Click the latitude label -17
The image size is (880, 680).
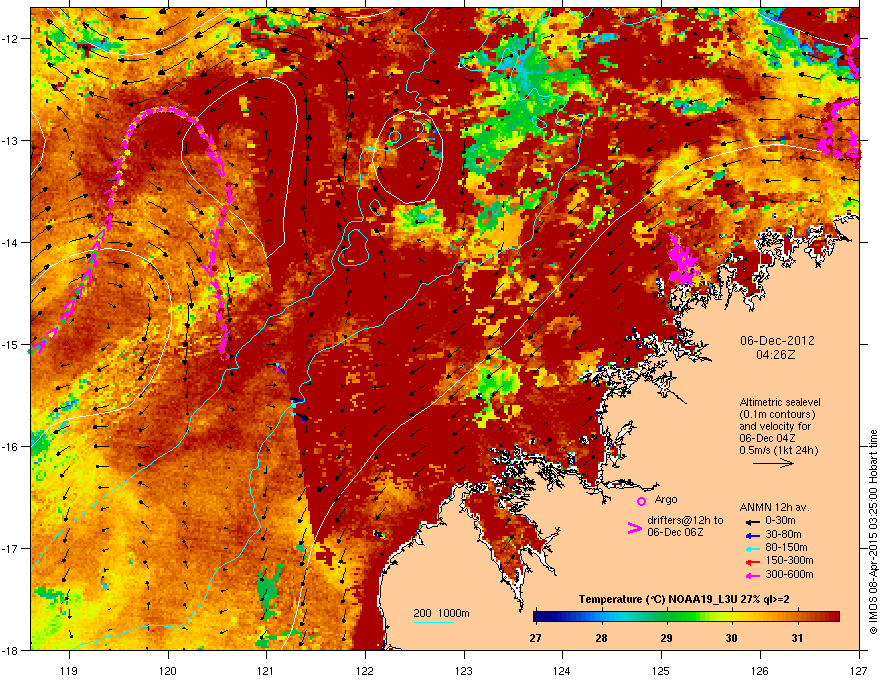[x=12, y=548]
